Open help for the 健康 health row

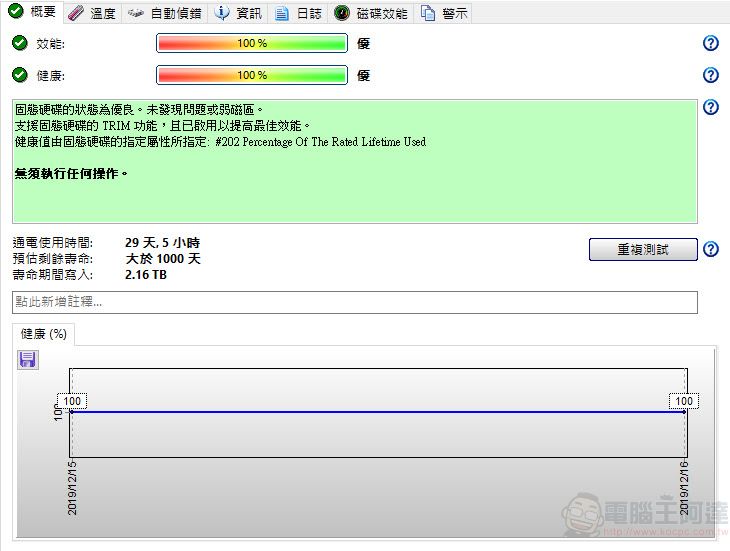pyautogui.click(x=710, y=75)
